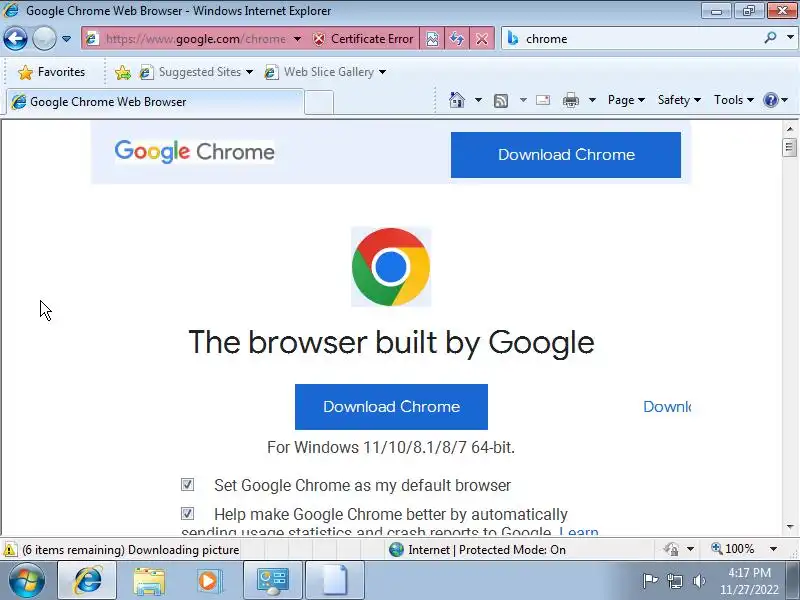The width and height of the screenshot is (800, 600).
Task: Click the volume speaker tray icon
Action: pyautogui.click(x=699, y=581)
